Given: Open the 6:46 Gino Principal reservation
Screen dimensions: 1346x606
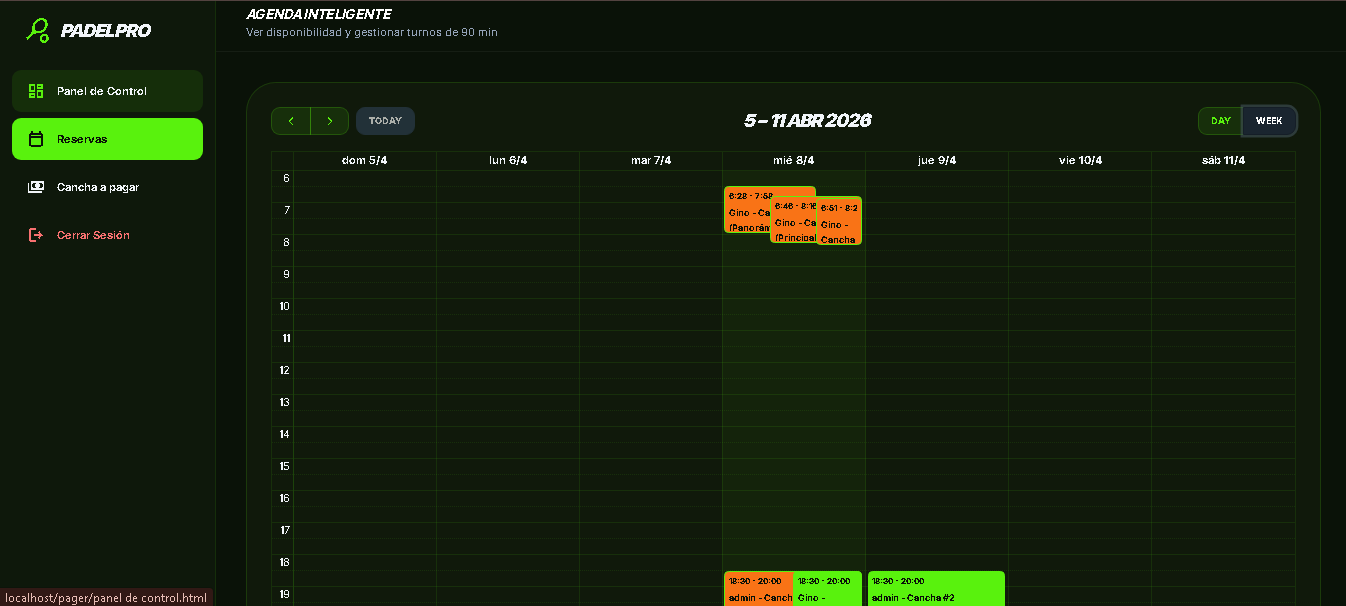Looking at the screenshot, I should point(793,220).
